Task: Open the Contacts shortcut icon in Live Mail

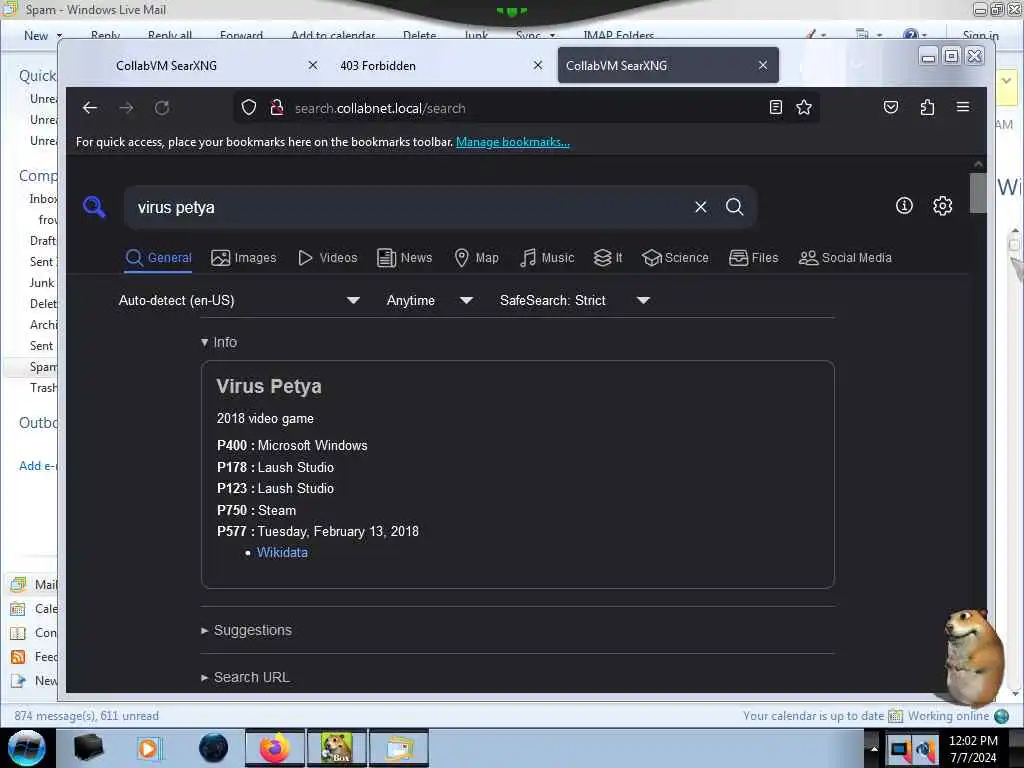Action: [18, 633]
